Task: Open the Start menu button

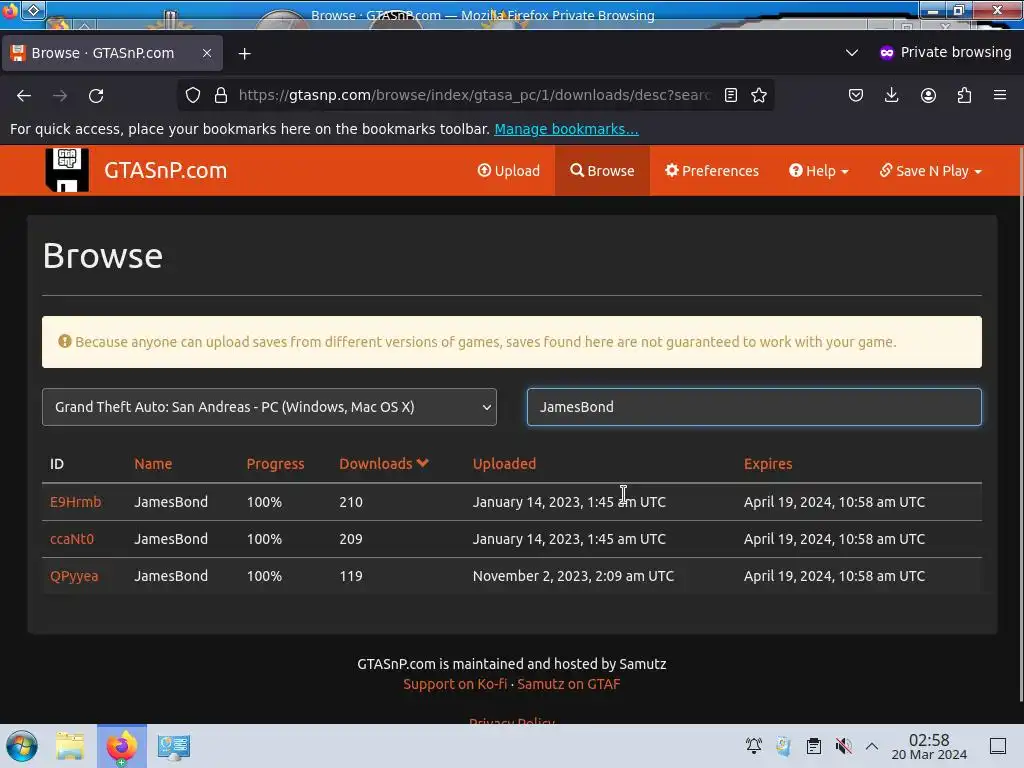Action: [22, 746]
